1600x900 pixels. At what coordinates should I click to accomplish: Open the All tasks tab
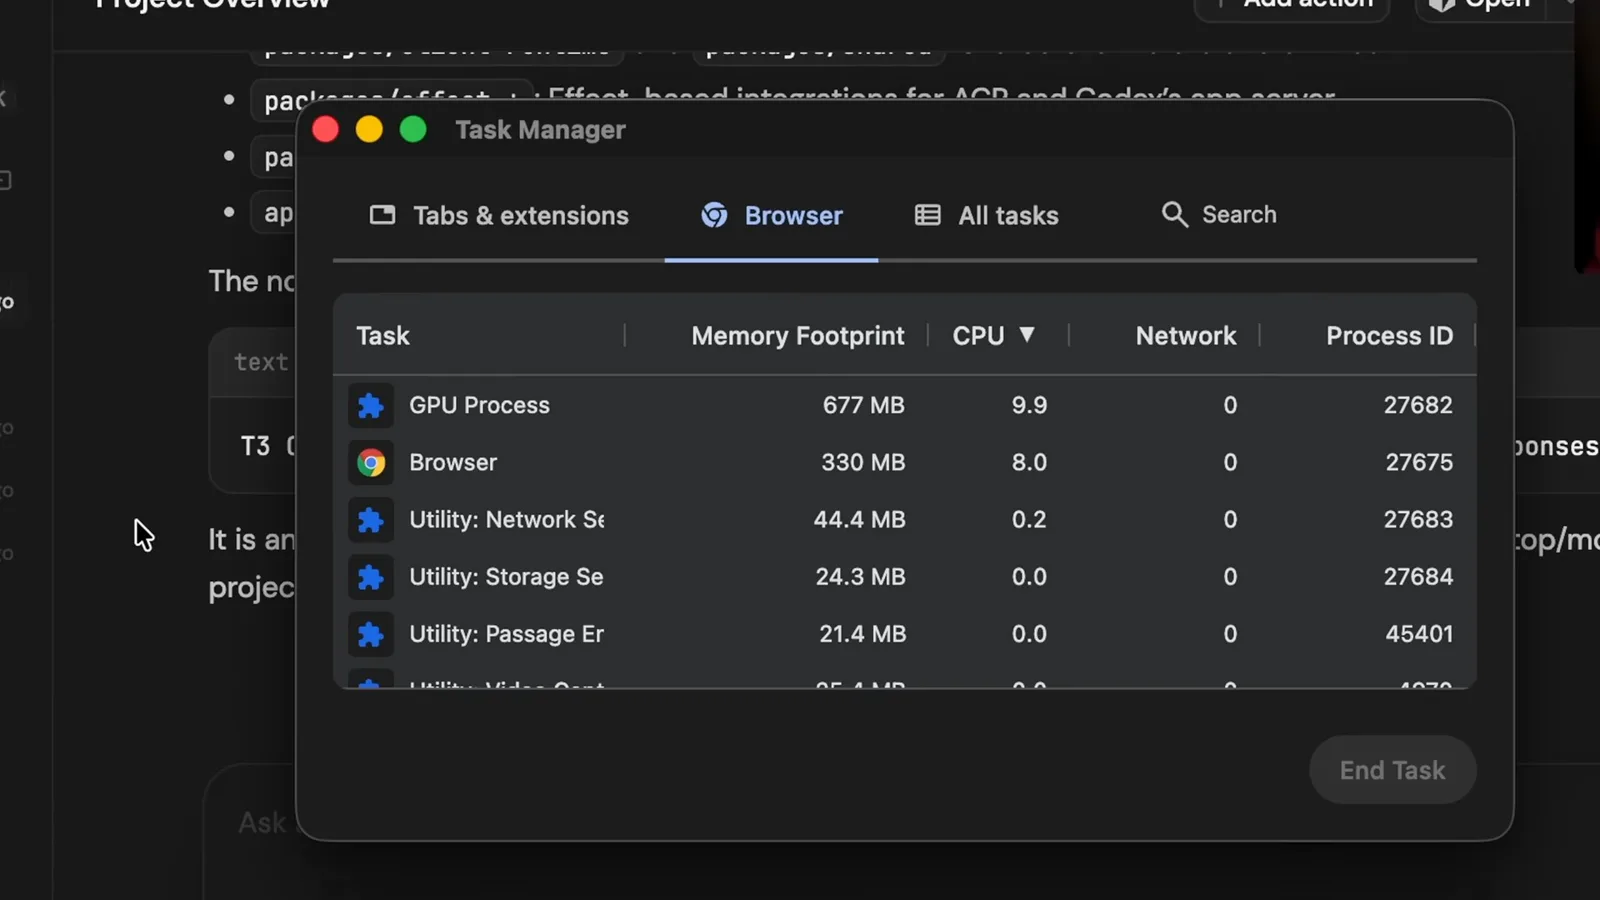point(986,215)
